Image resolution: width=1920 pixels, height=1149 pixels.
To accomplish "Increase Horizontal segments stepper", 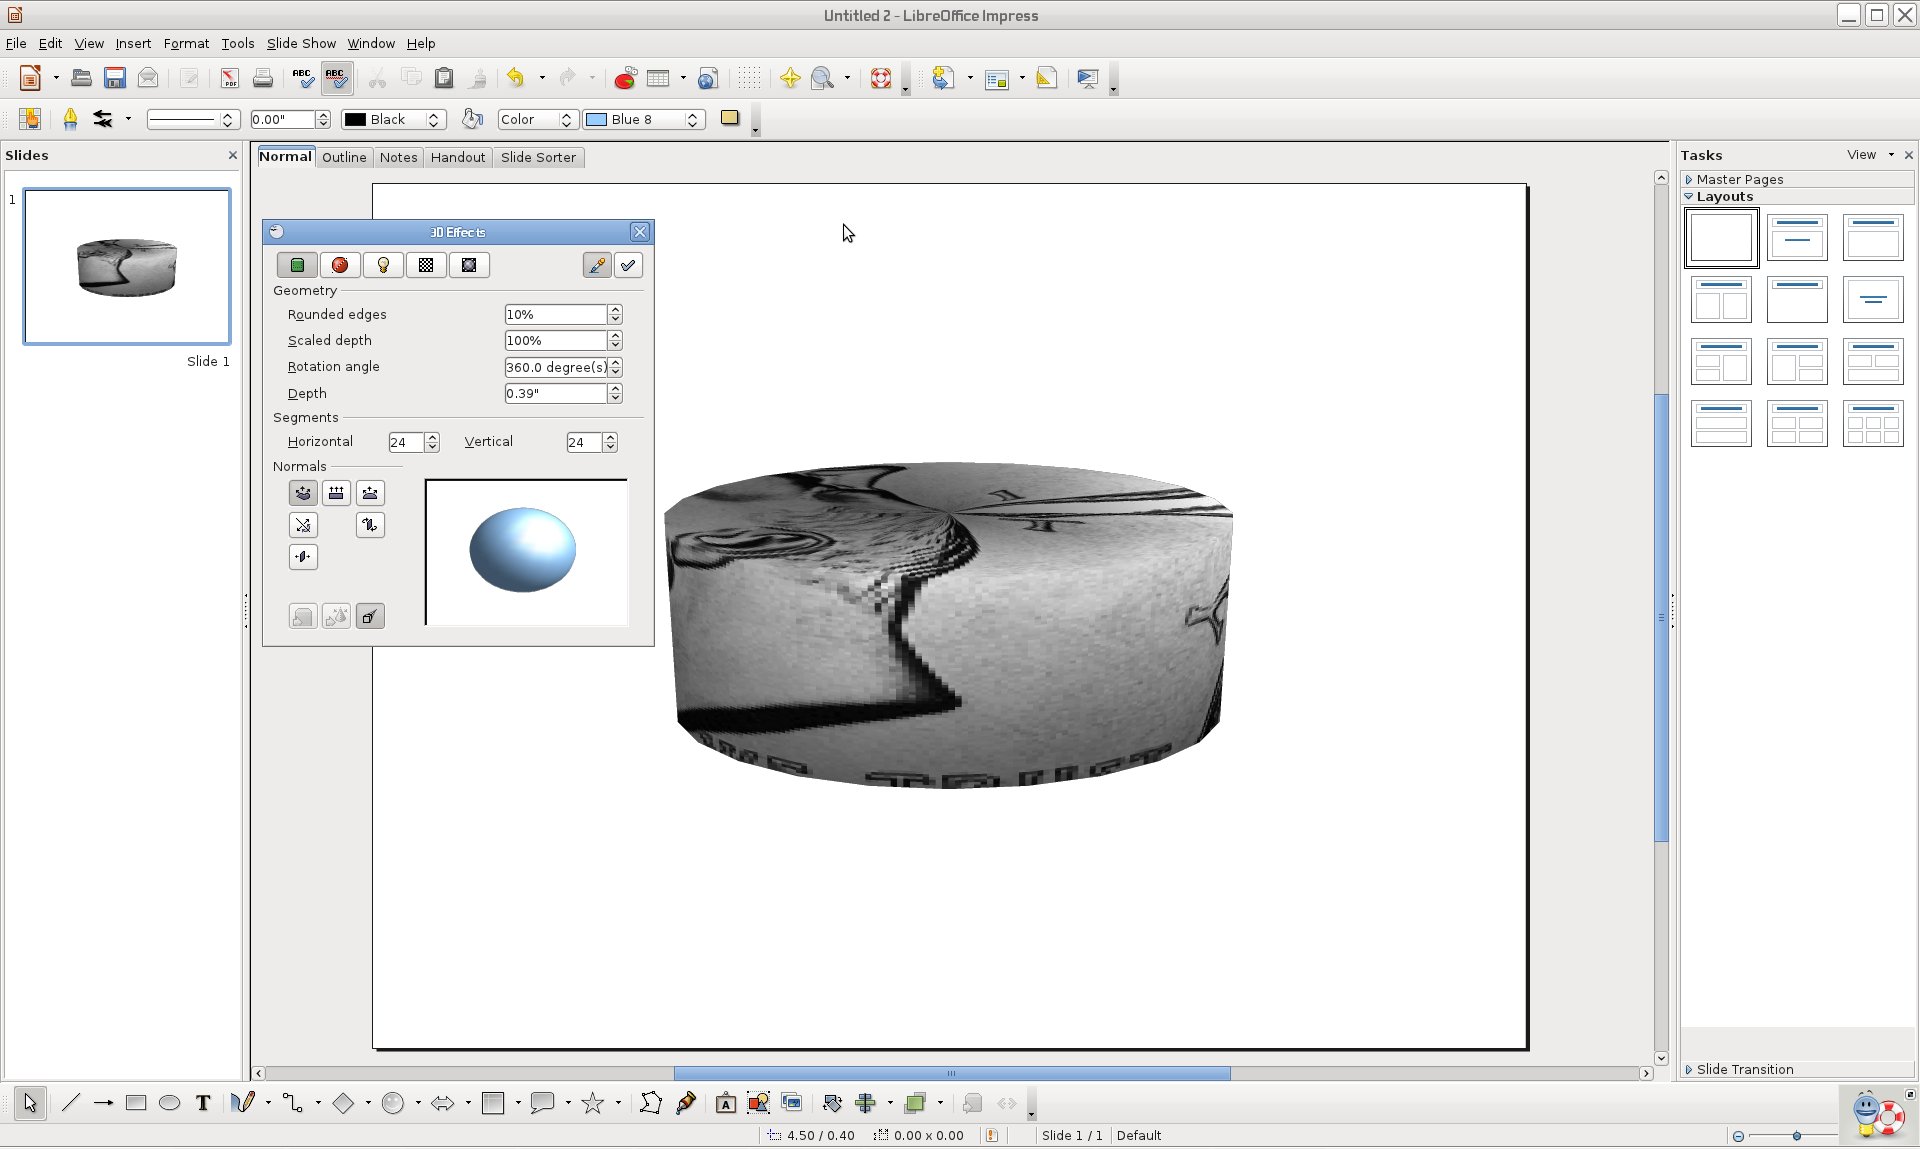I will coord(432,437).
